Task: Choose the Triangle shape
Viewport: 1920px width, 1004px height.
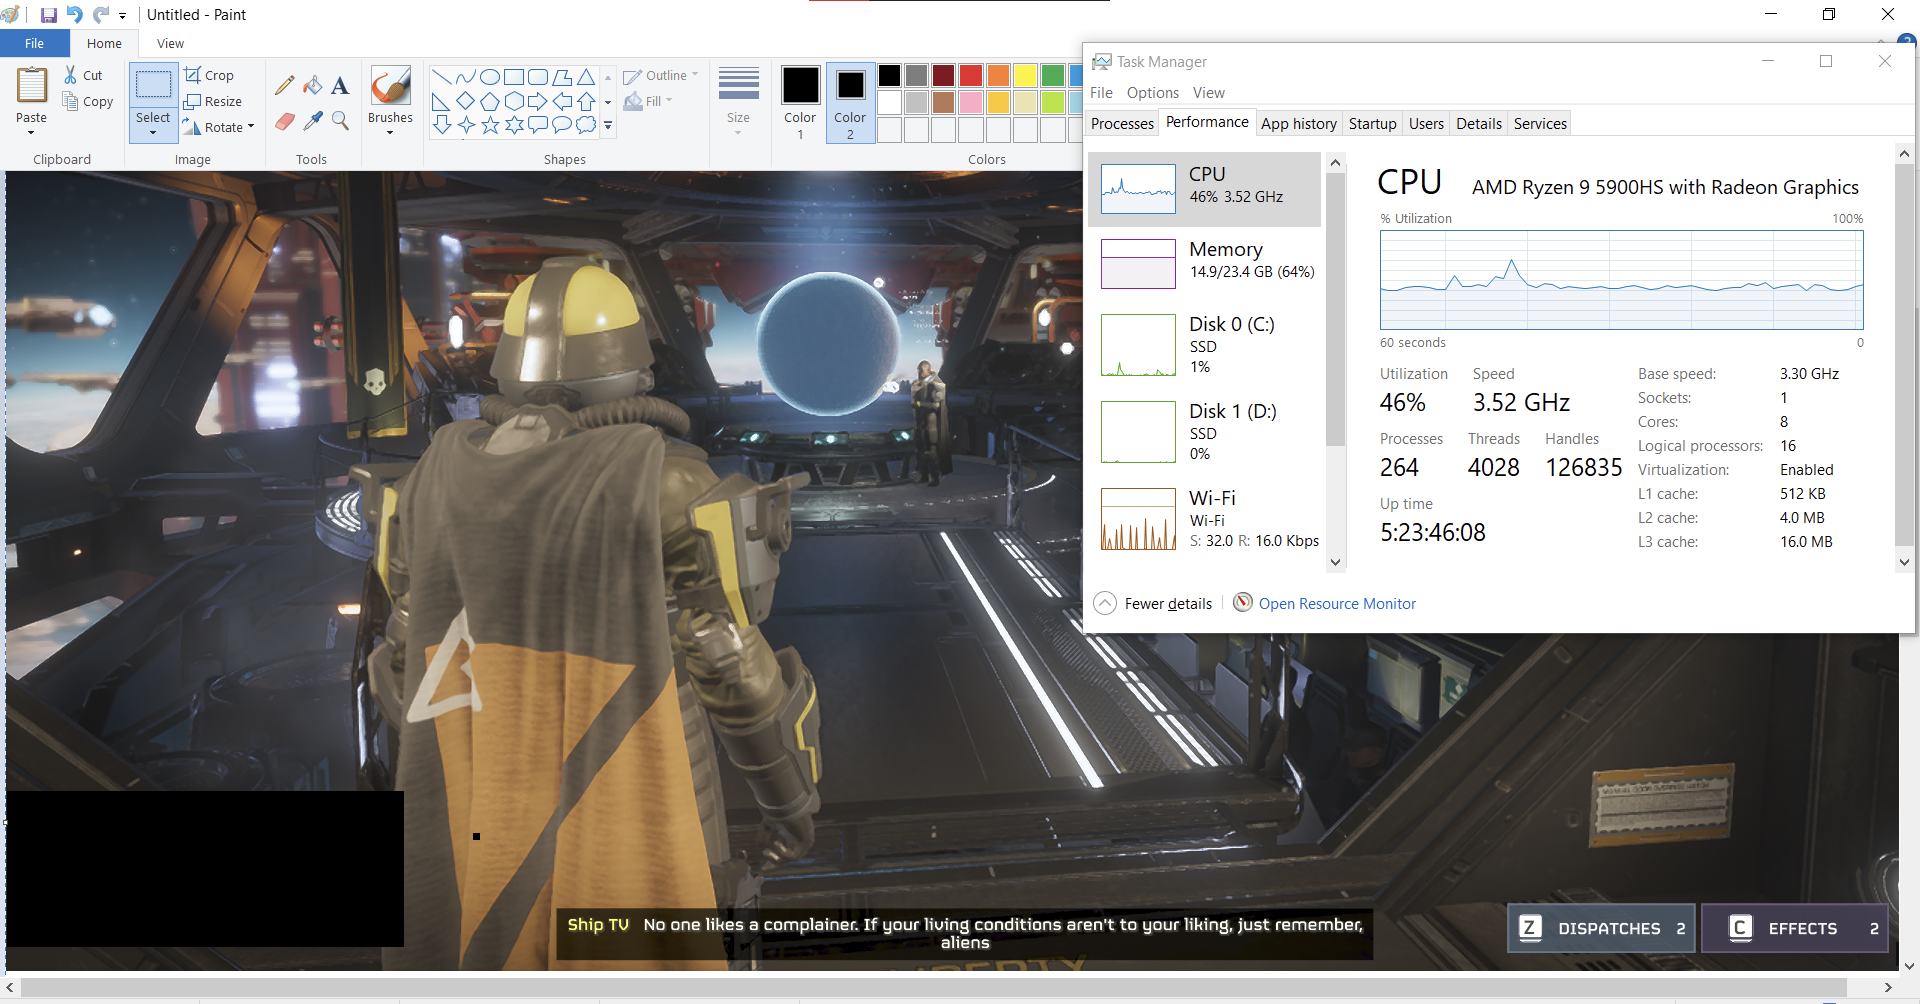Action: point(586,77)
